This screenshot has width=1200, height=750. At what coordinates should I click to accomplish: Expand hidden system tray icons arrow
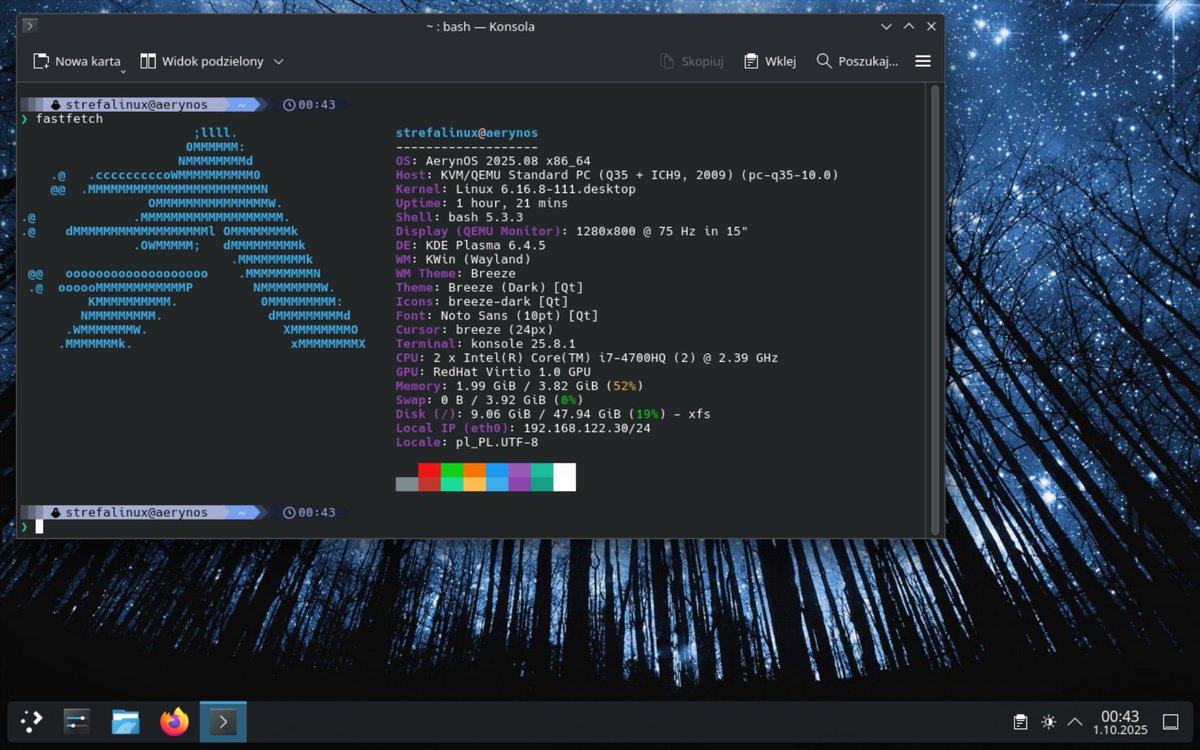click(1074, 721)
